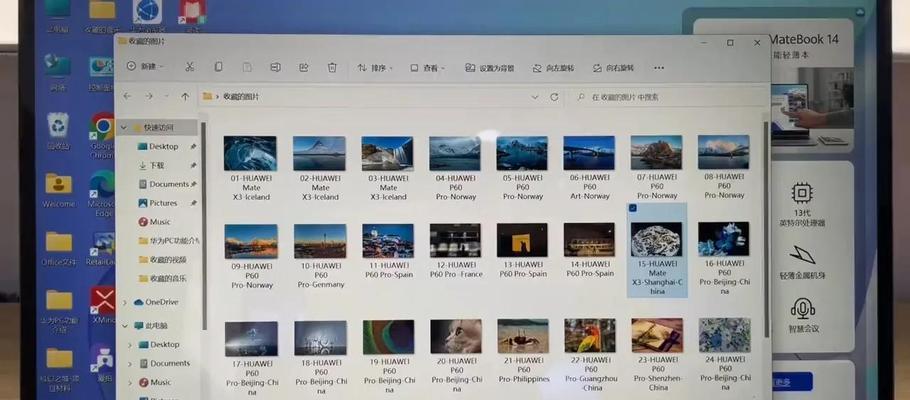
Task: Select Documents in quick access
Action: (x=164, y=184)
